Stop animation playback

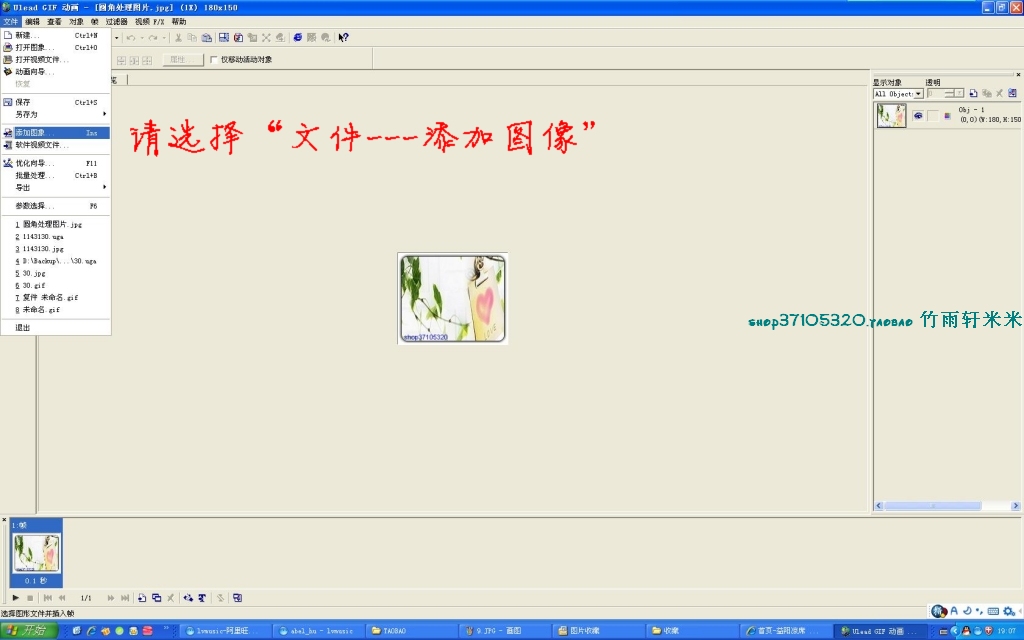(x=30, y=598)
